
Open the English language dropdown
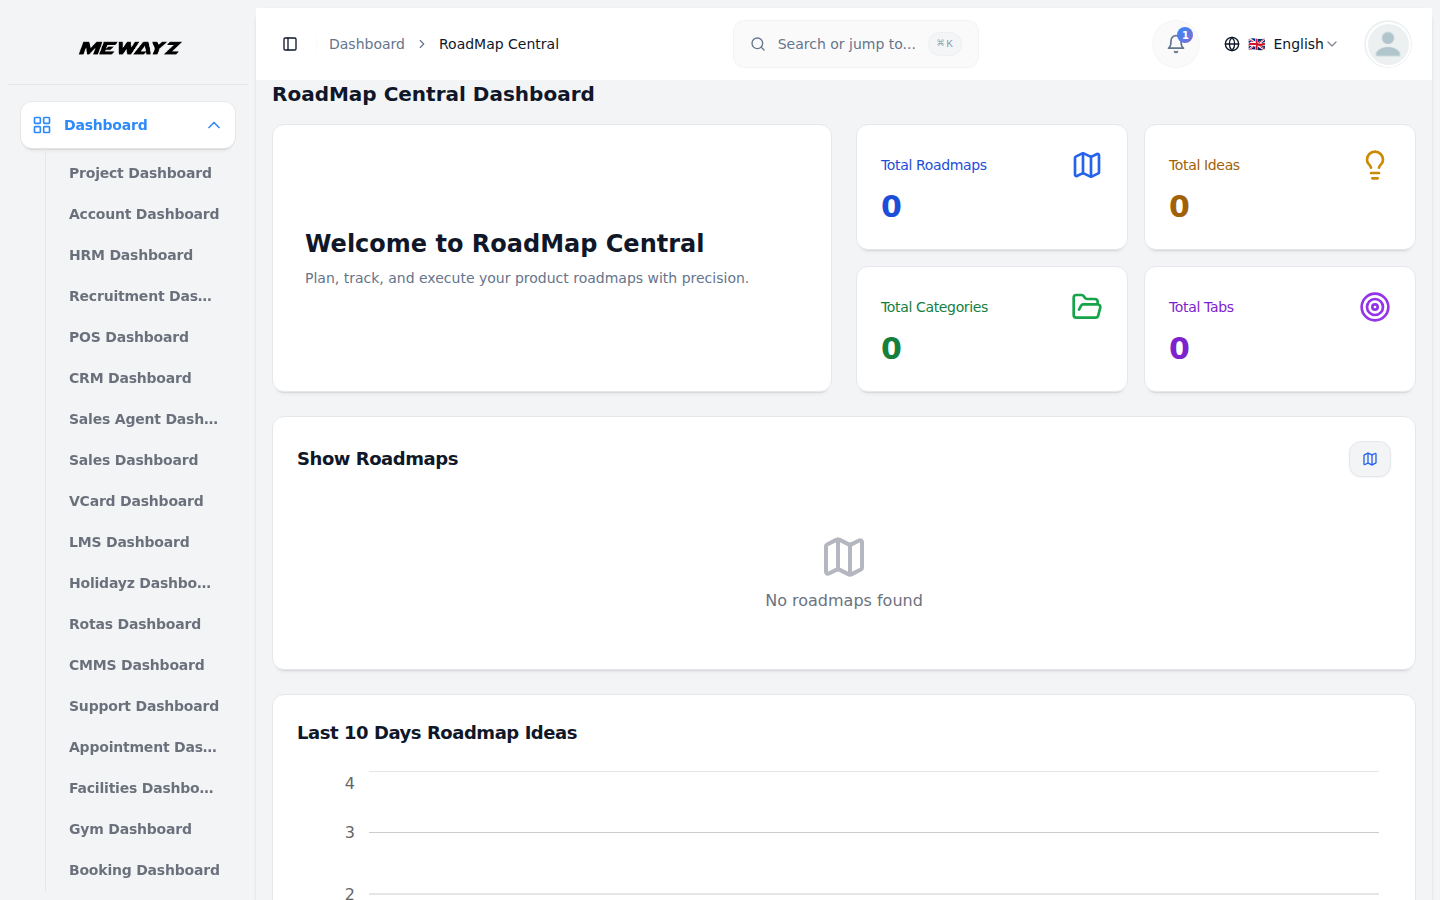click(x=1295, y=44)
